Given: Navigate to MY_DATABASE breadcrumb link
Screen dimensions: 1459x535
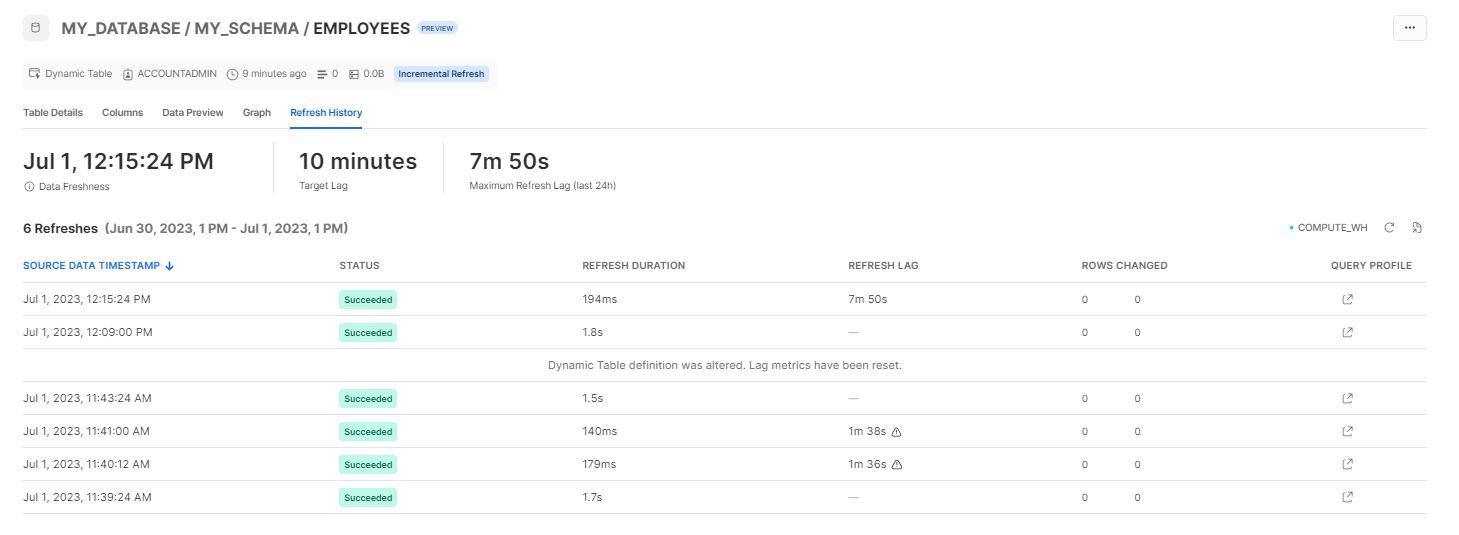Looking at the screenshot, I should tap(121, 29).
